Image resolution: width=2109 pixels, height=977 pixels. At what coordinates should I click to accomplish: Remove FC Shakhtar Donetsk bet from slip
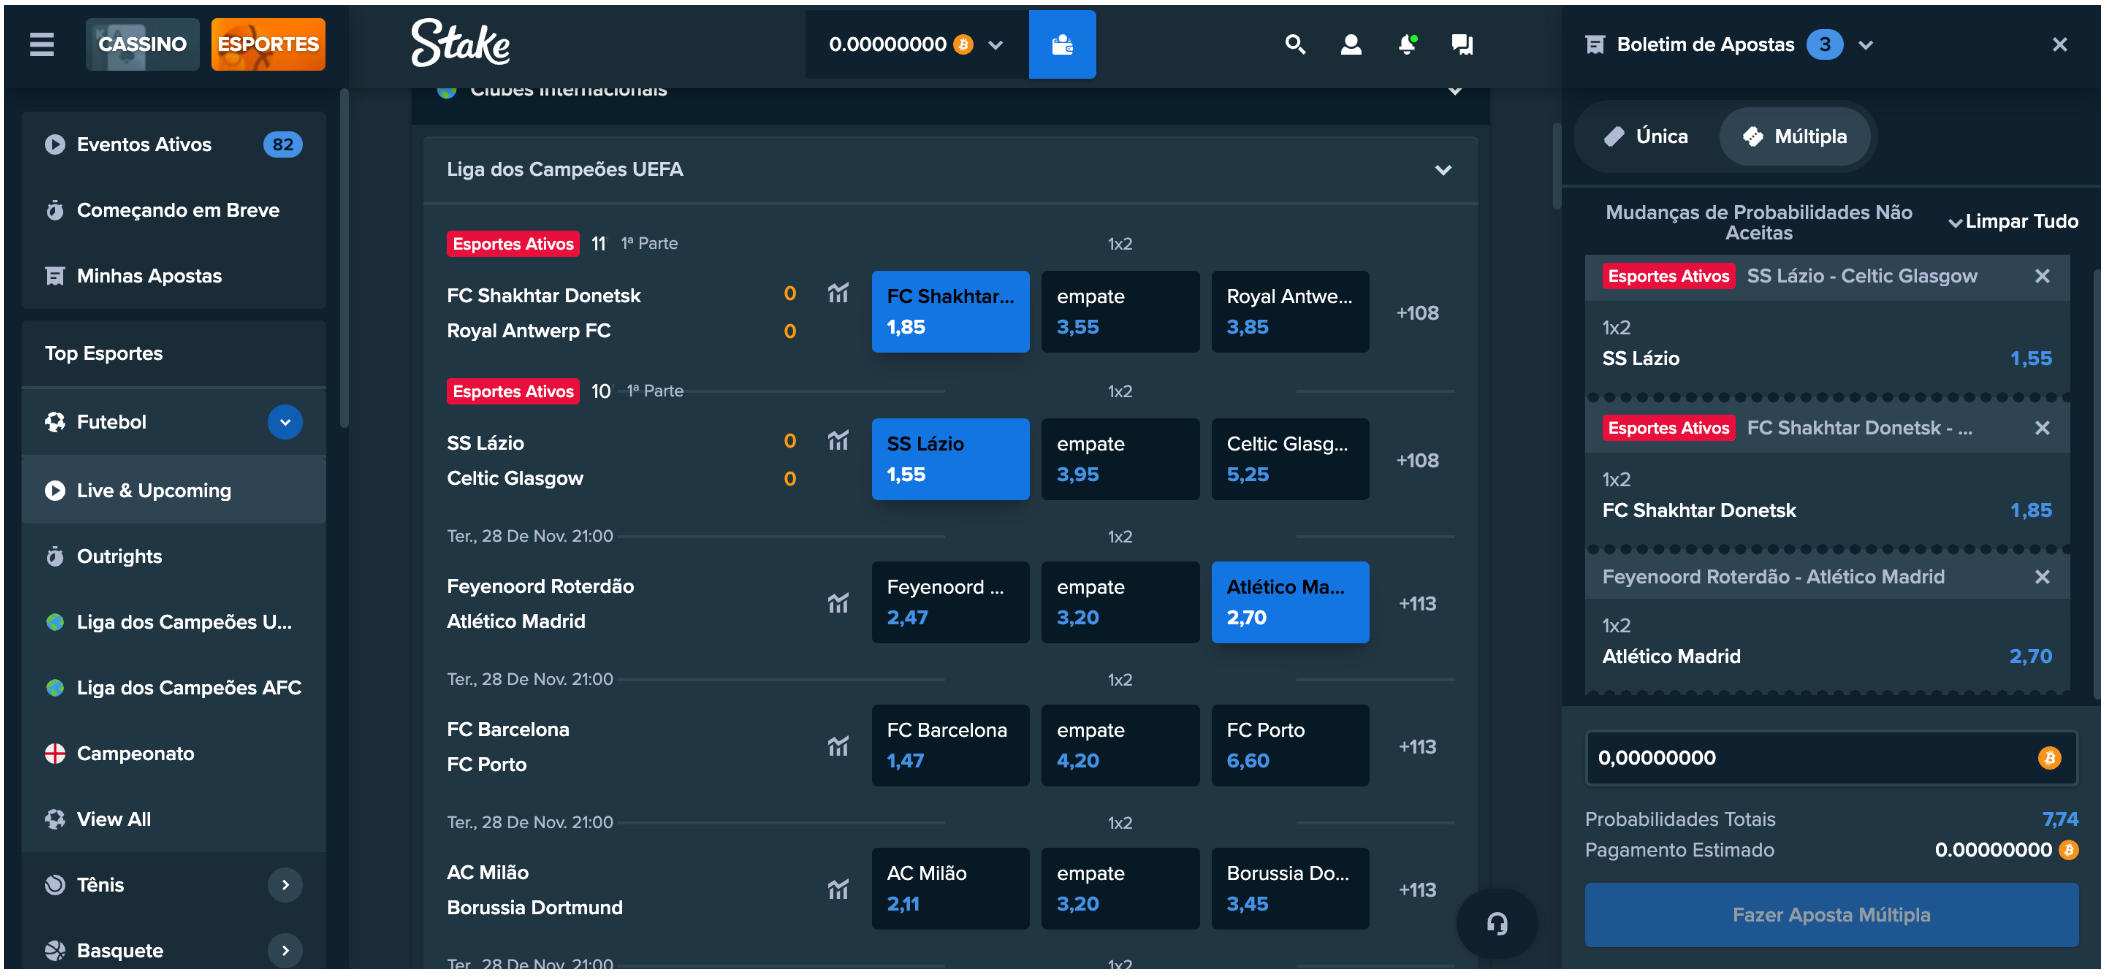click(x=2042, y=428)
